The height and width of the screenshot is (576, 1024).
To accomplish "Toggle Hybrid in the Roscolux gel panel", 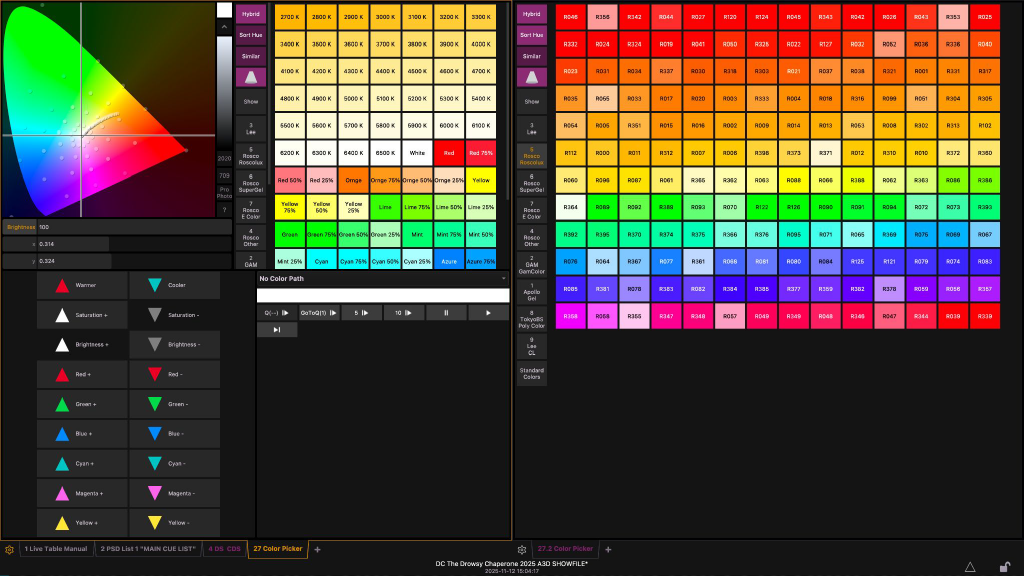I will (x=532, y=14).
